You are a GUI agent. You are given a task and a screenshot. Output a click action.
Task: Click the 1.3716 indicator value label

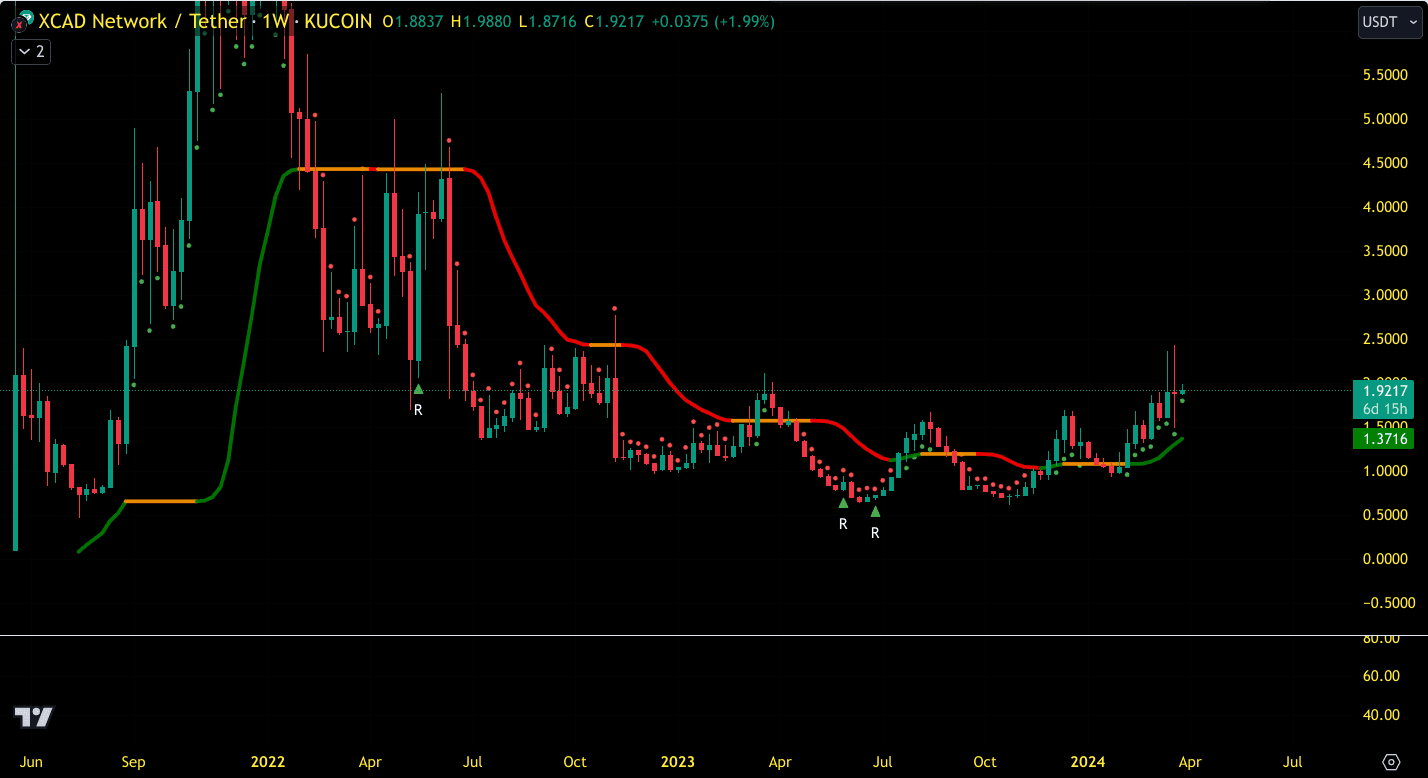(1384, 439)
